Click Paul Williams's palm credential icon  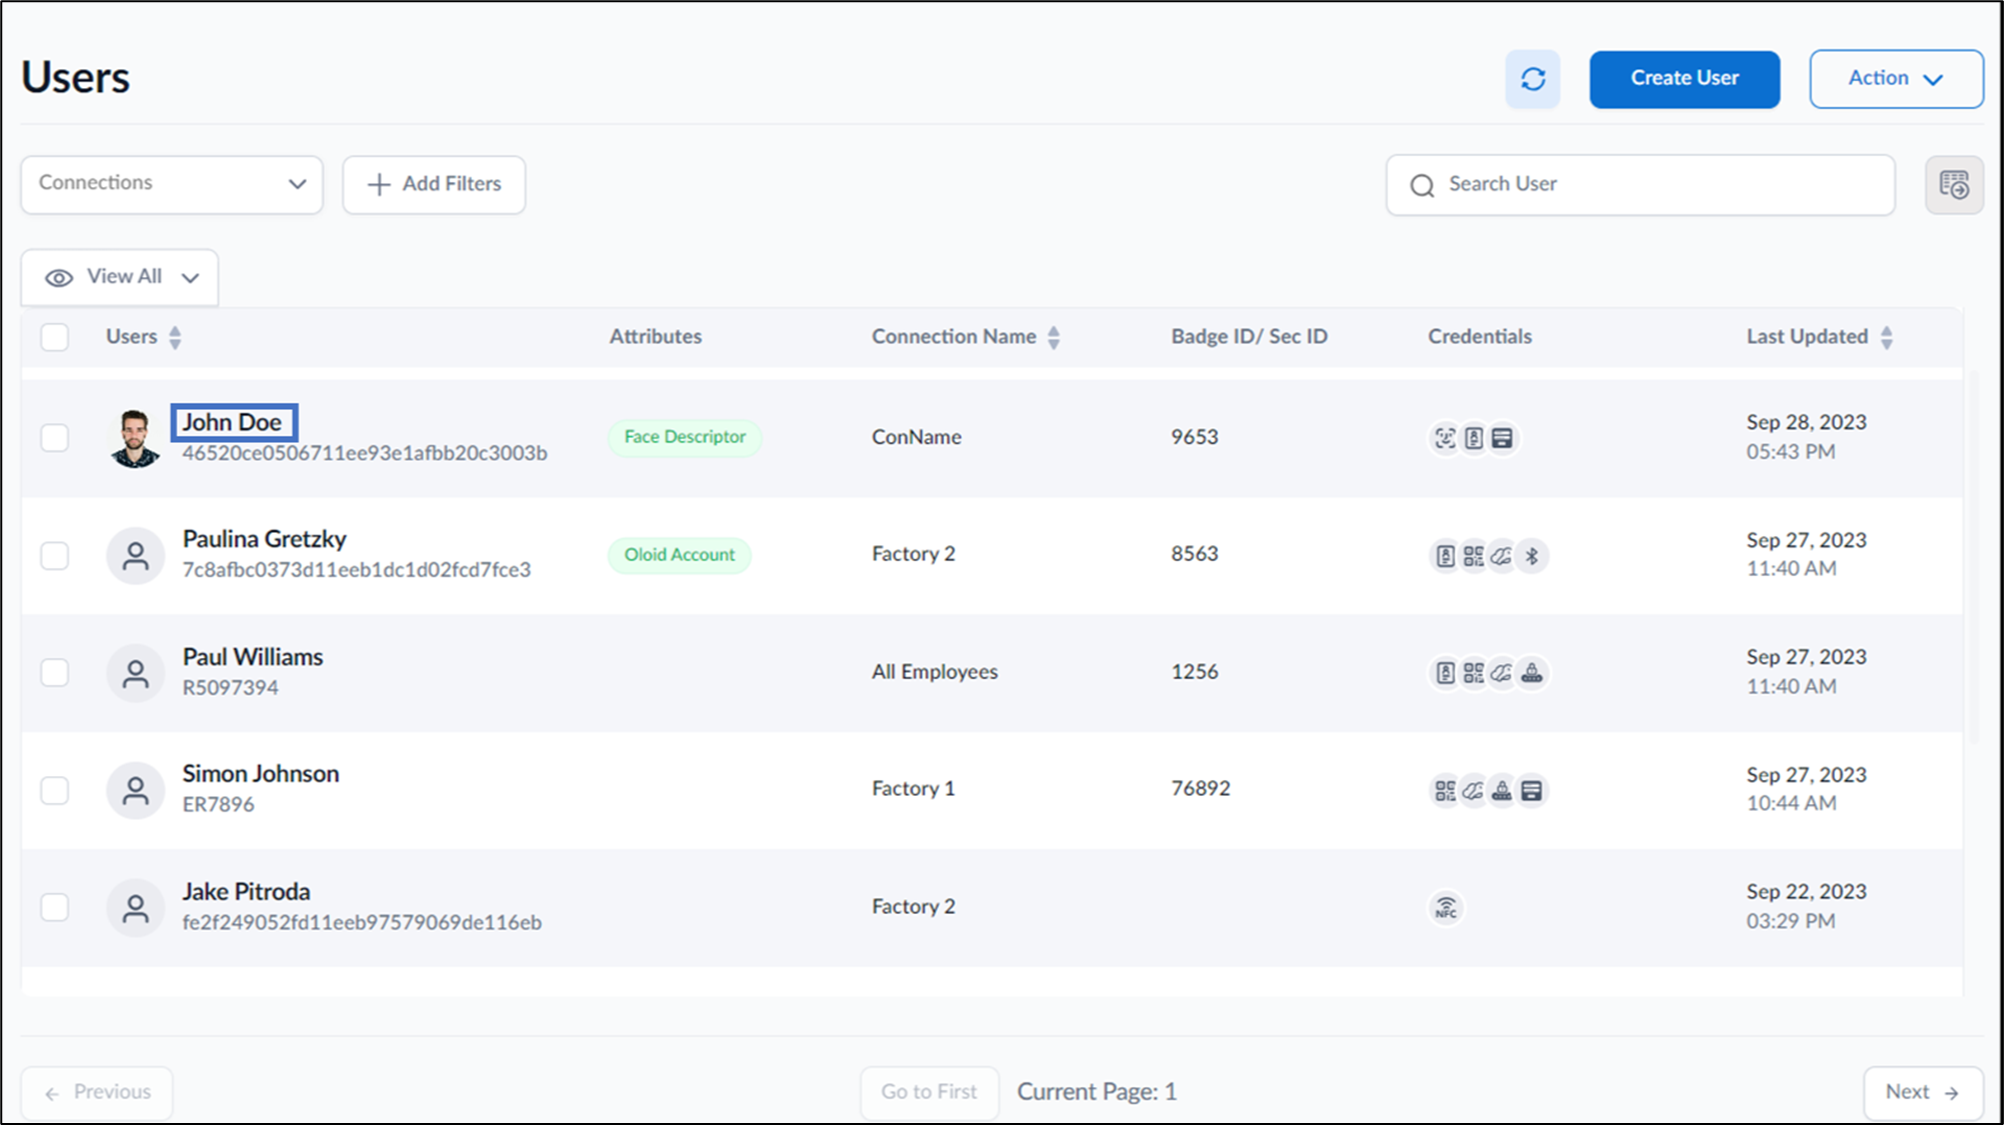pyautogui.click(x=1502, y=673)
